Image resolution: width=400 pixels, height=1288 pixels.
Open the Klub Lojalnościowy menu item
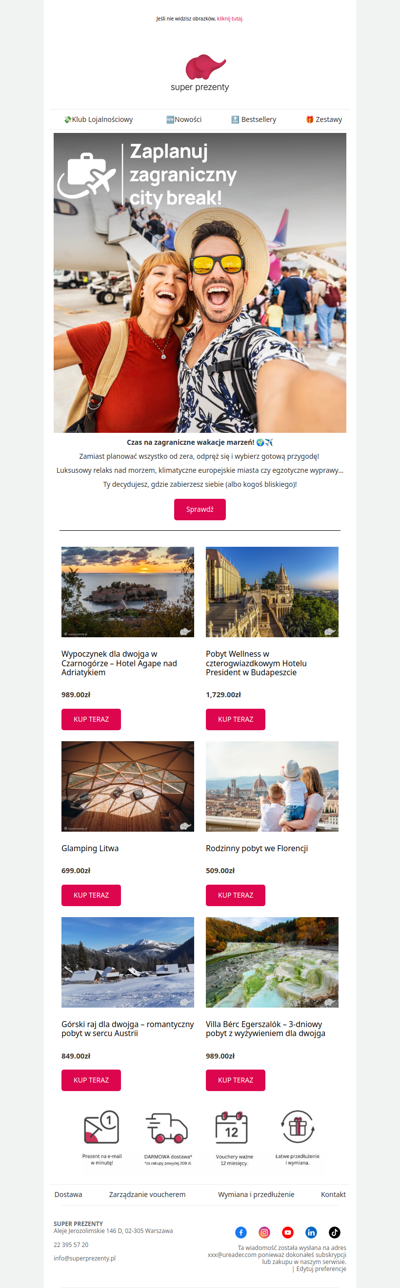pyautogui.click(x=98, y=119)
